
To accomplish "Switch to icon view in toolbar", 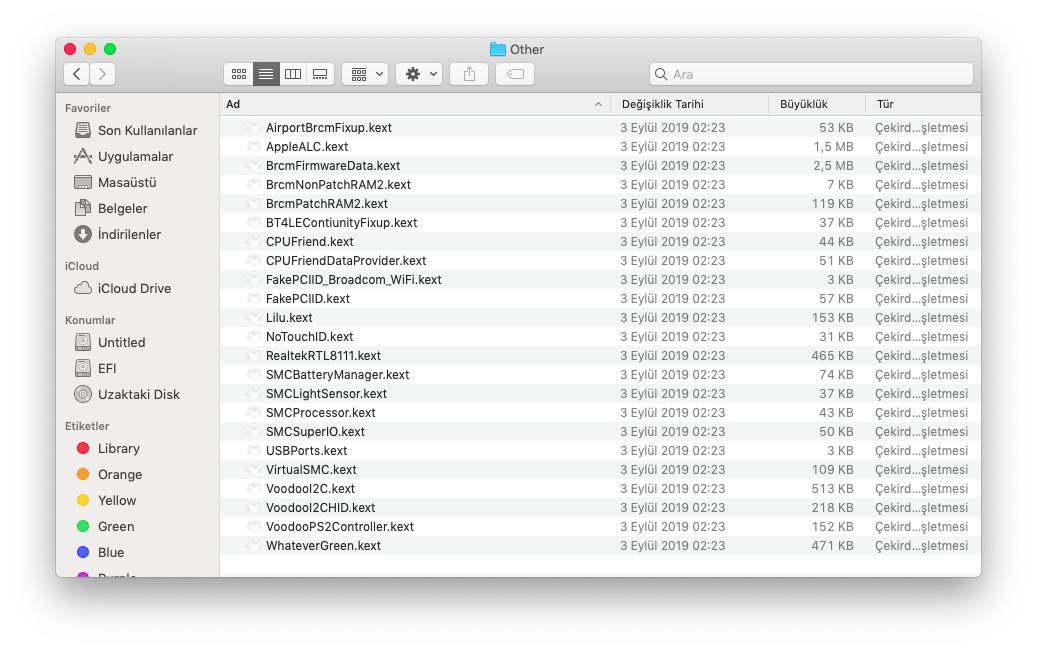I will tap(239, 74).
